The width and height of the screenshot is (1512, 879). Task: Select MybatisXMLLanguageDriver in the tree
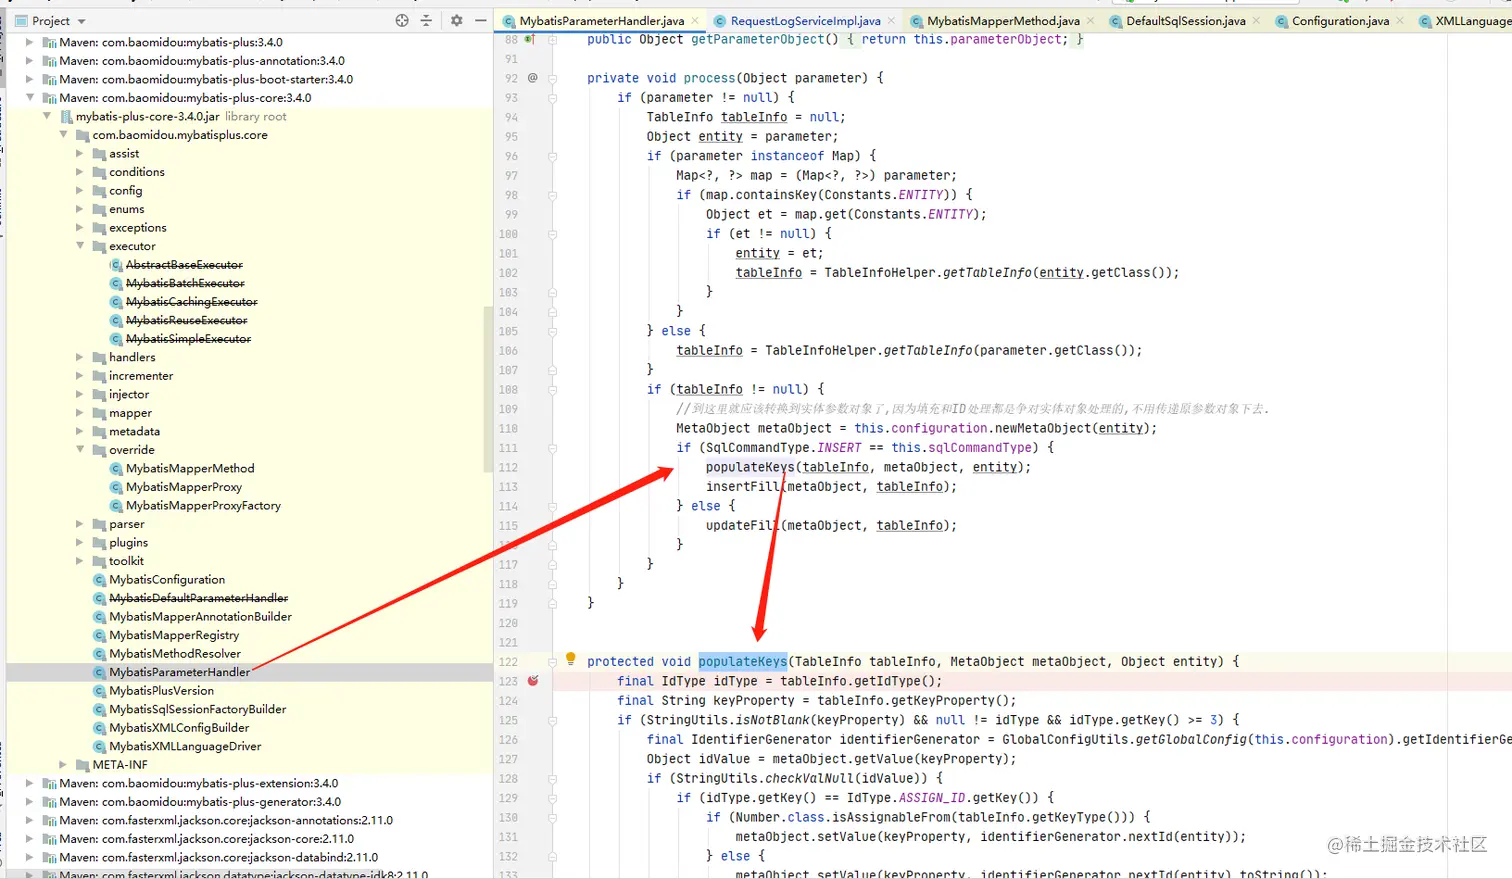pos(185,746)
